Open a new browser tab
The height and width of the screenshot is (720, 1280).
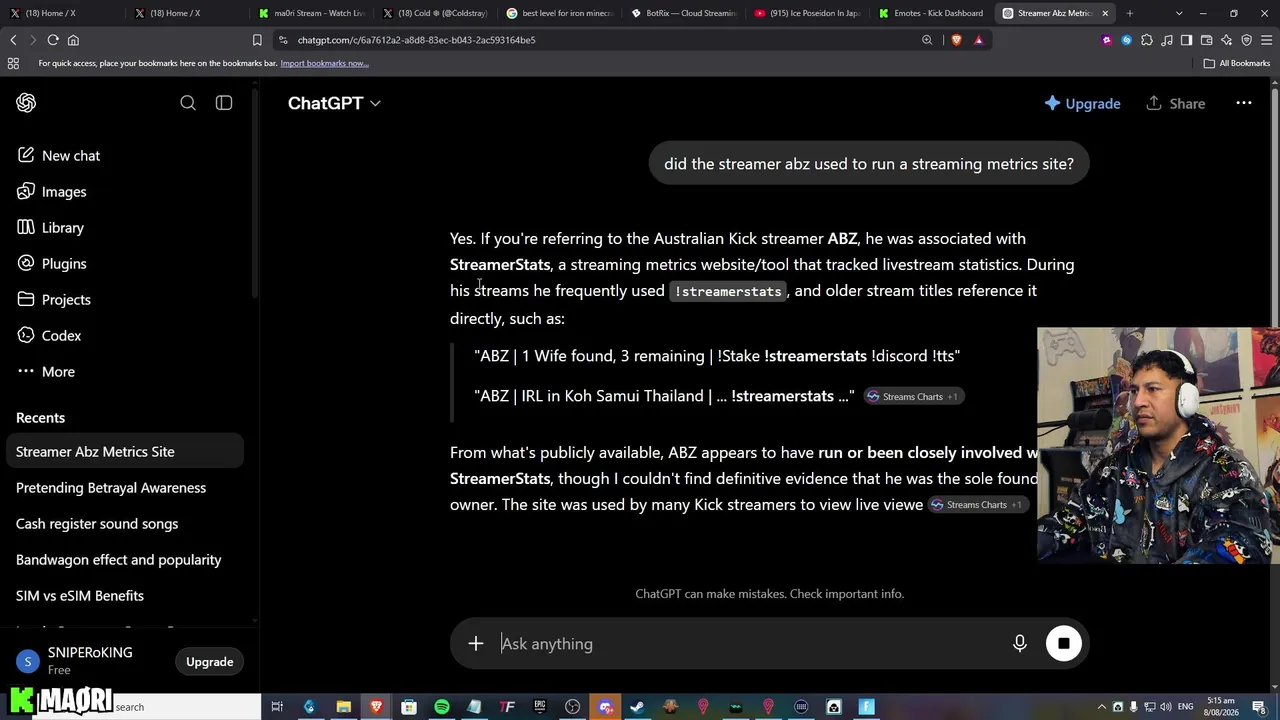(x=1129, y=13)
